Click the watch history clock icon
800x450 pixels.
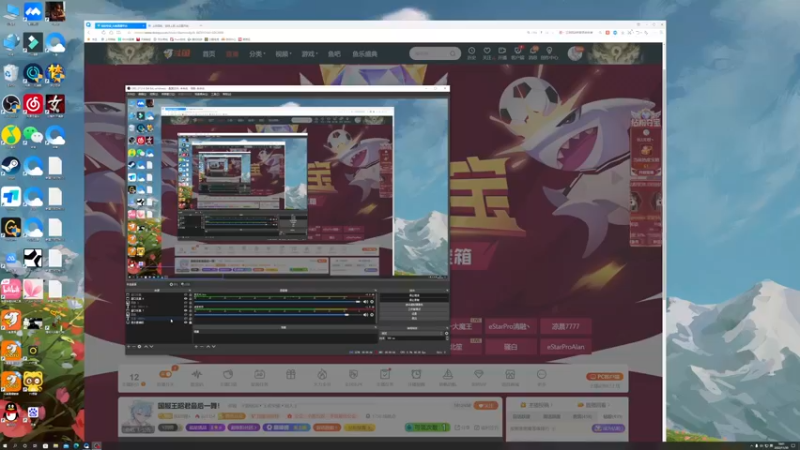[x=471, y=51]
